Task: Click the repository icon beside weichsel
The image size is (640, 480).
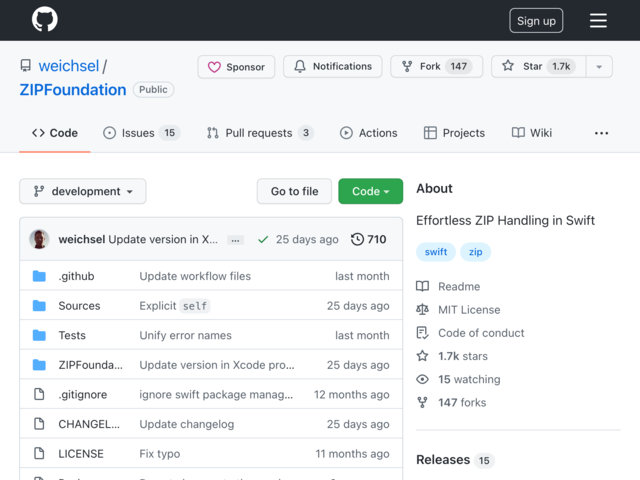Action: [x=26, y=66]
